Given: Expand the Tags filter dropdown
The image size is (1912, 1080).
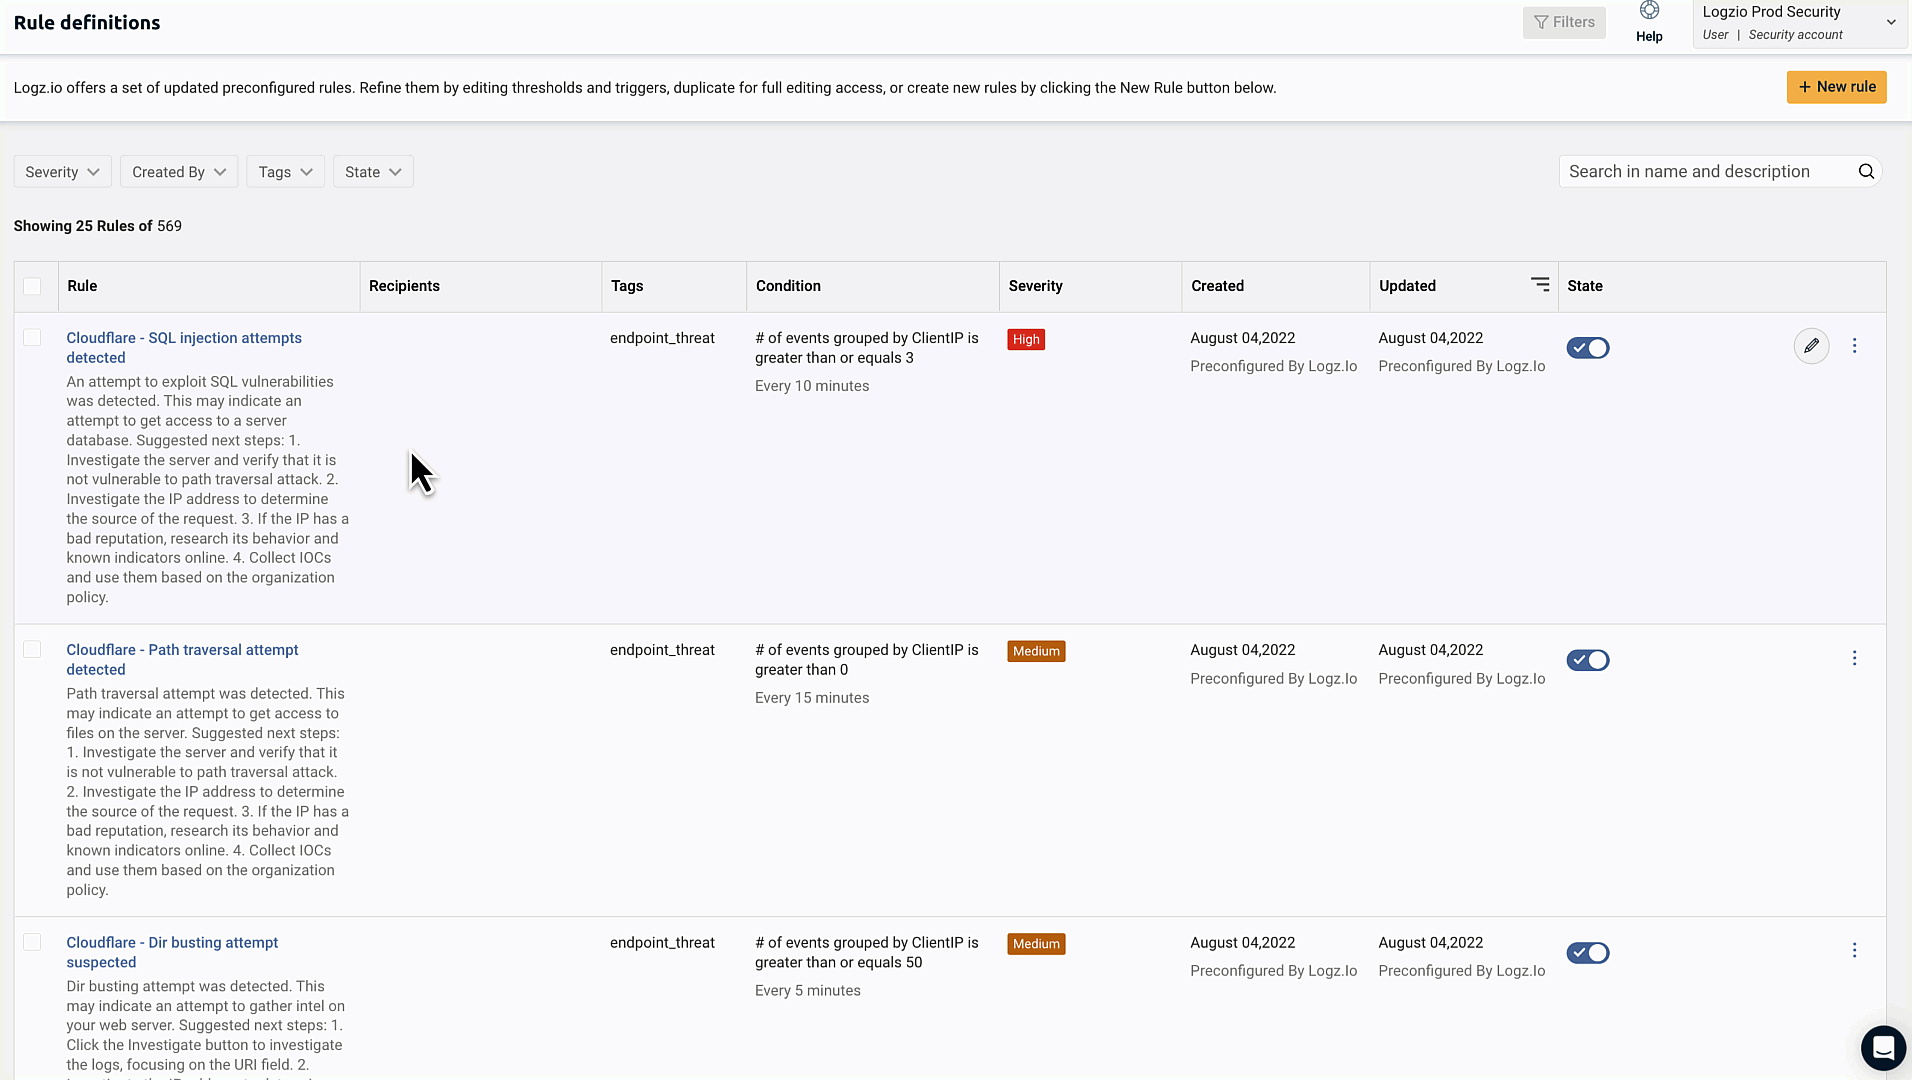Looking at the screenshot, I should point(285,172).
